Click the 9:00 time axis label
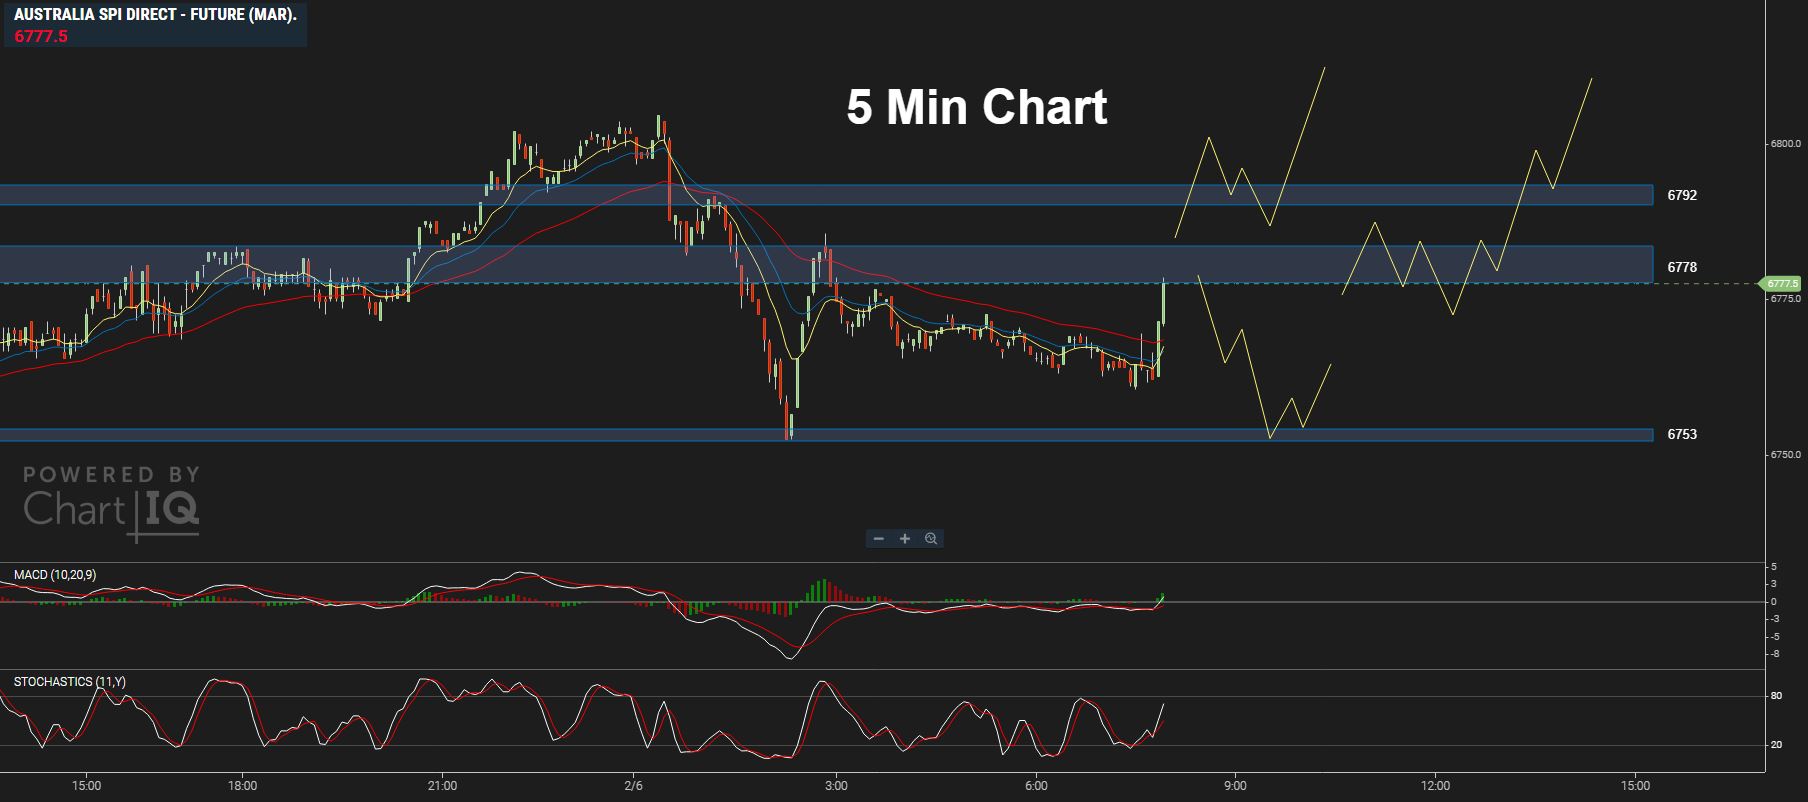1808x802 pixels. [x=1235, y=786]
